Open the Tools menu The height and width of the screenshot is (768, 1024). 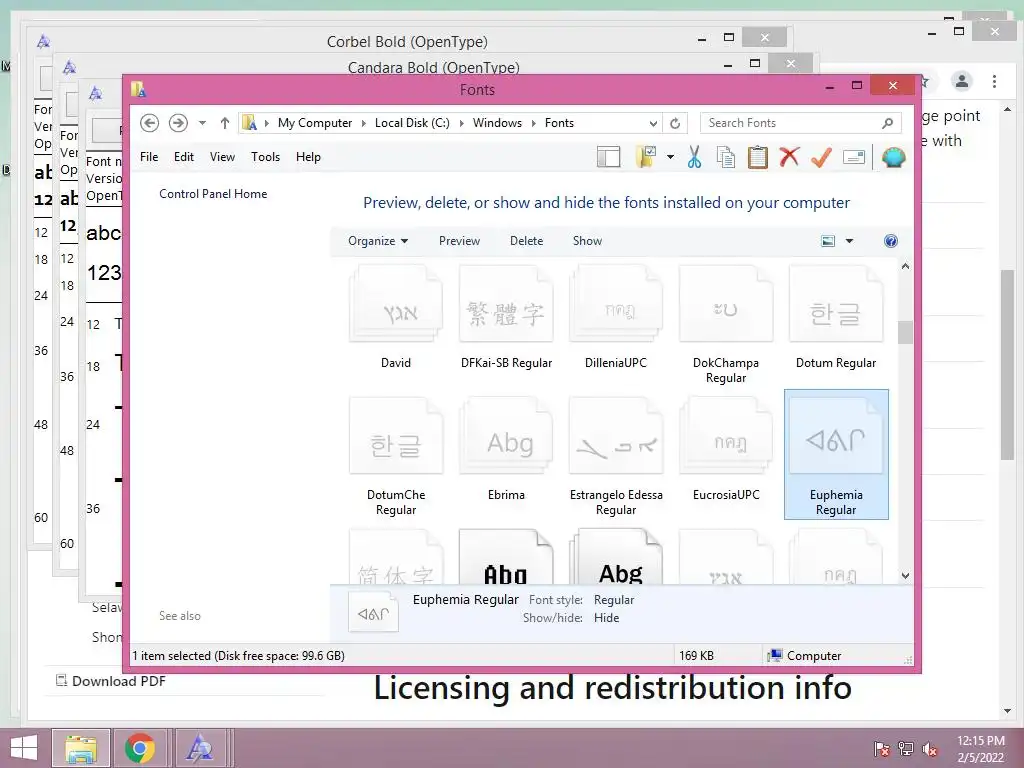coord(265,157)
